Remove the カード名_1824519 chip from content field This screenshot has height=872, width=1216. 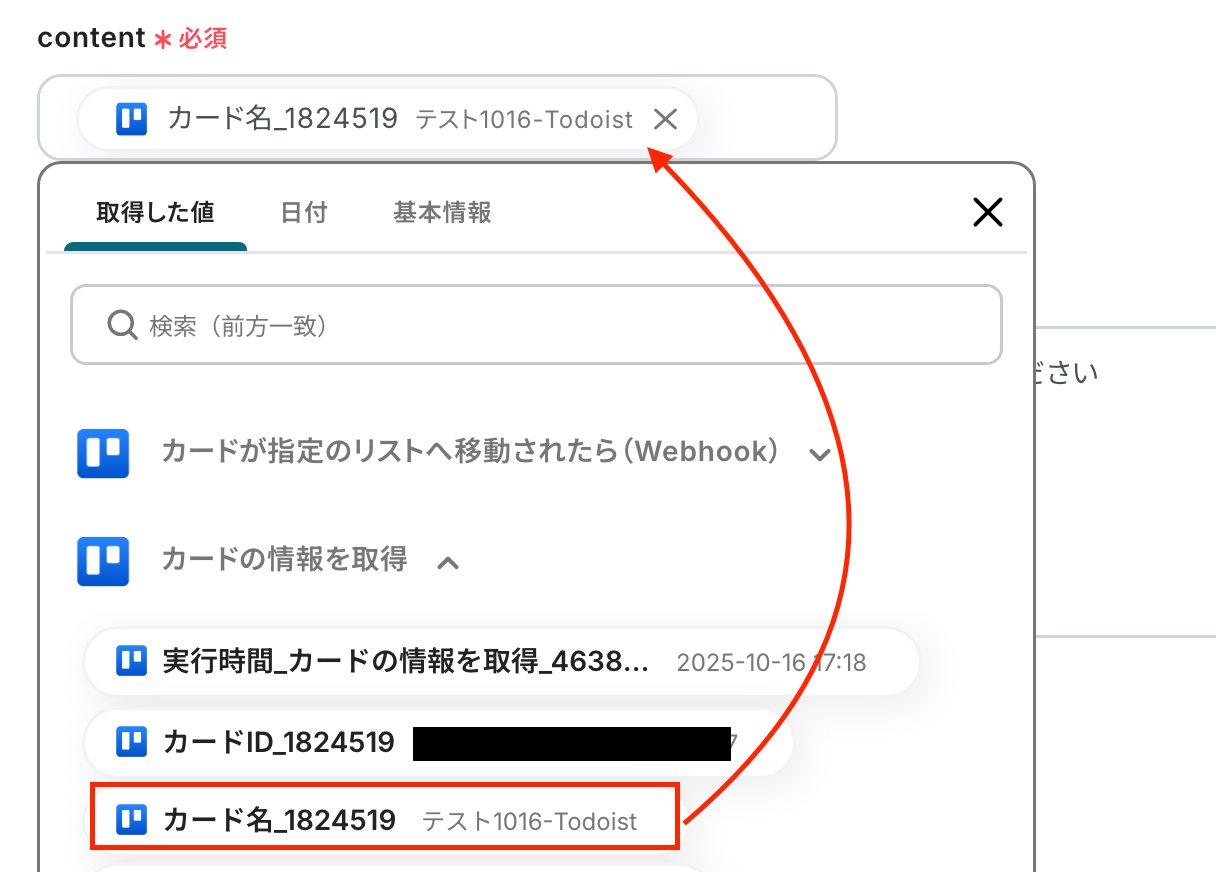(x=665, y=120)
